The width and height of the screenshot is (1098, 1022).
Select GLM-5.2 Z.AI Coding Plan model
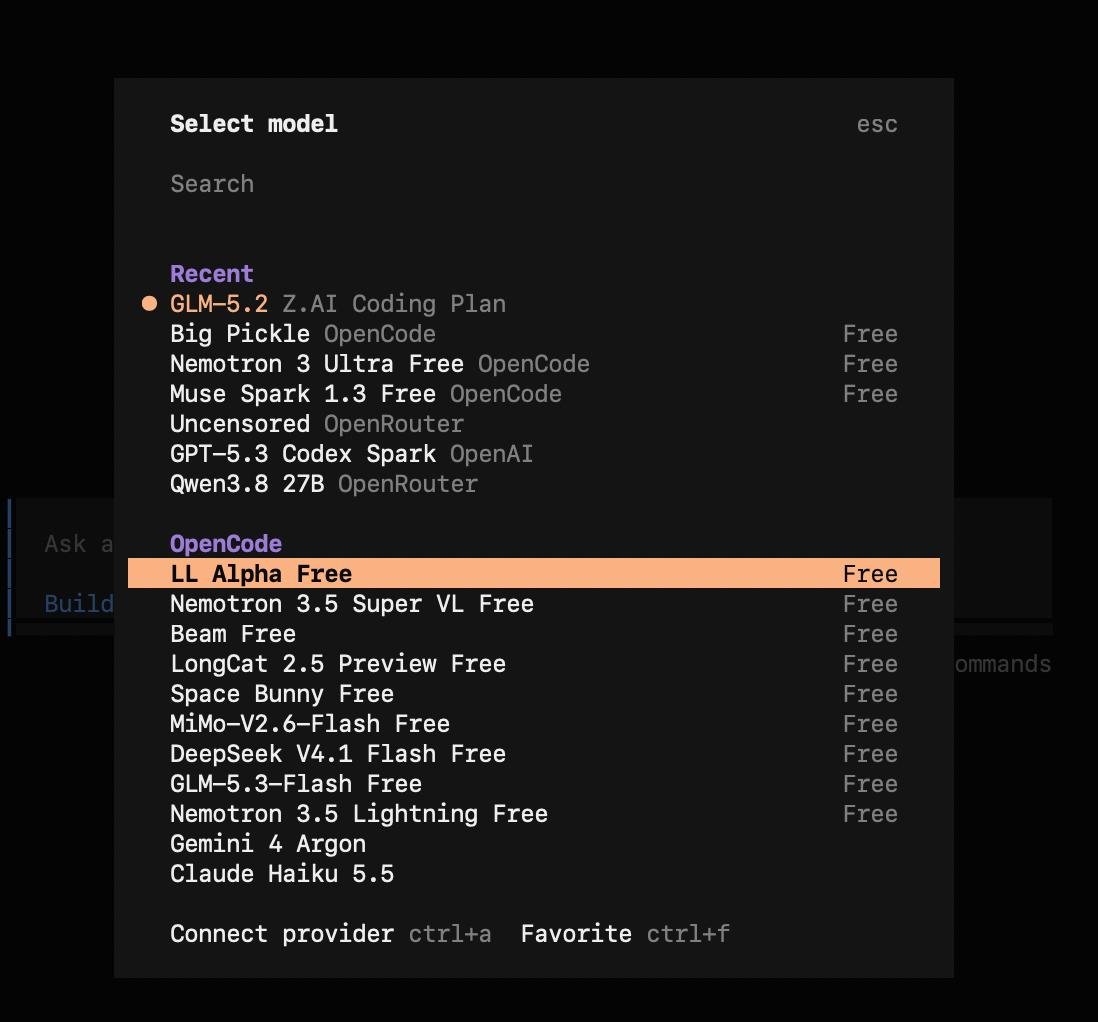point(534,304)
